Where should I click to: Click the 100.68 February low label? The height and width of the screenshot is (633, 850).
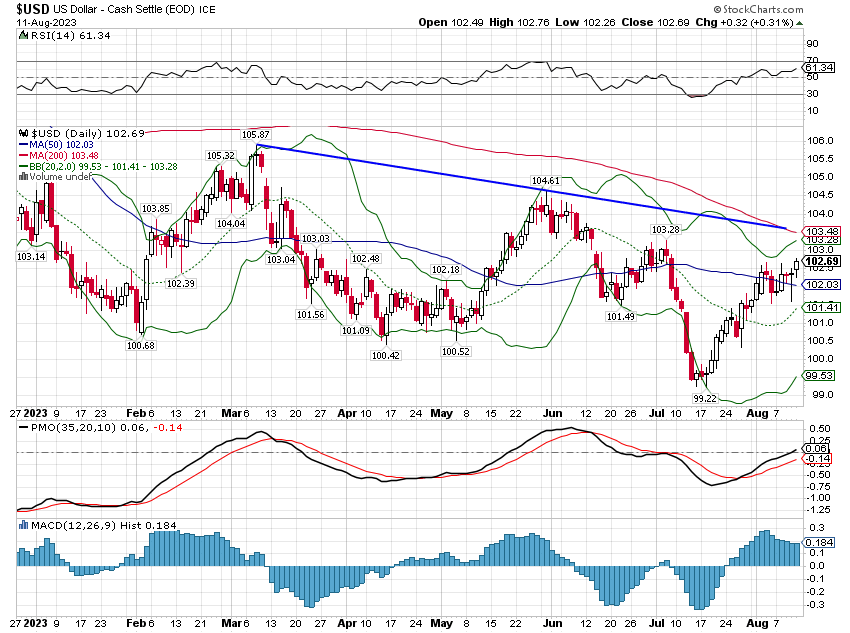click(x=140, y=345)
